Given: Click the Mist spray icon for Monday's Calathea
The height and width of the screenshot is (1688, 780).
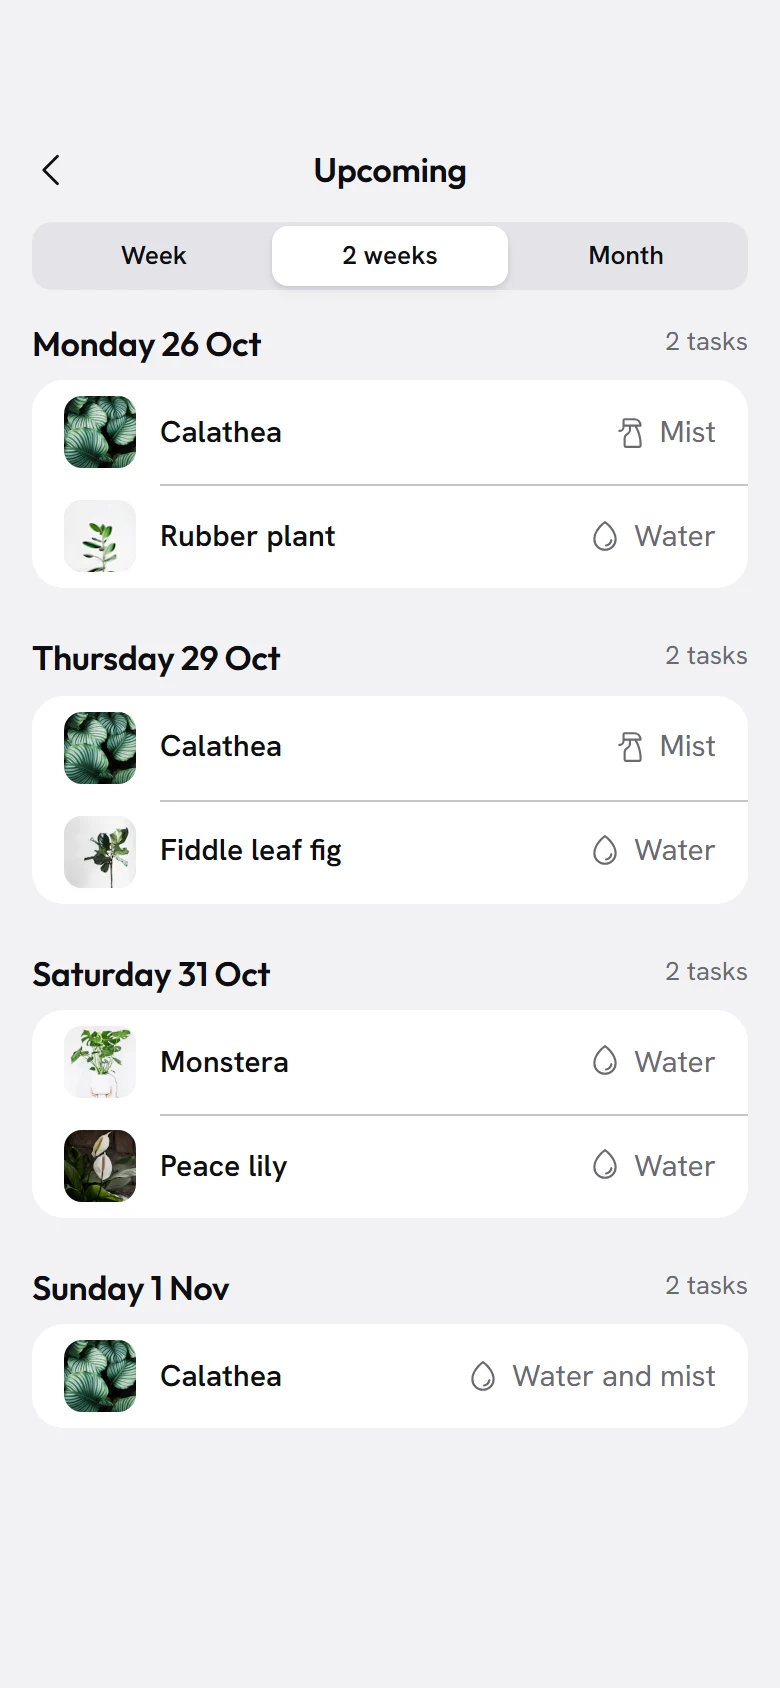Looking at the screenshot, I should (631, 433).
